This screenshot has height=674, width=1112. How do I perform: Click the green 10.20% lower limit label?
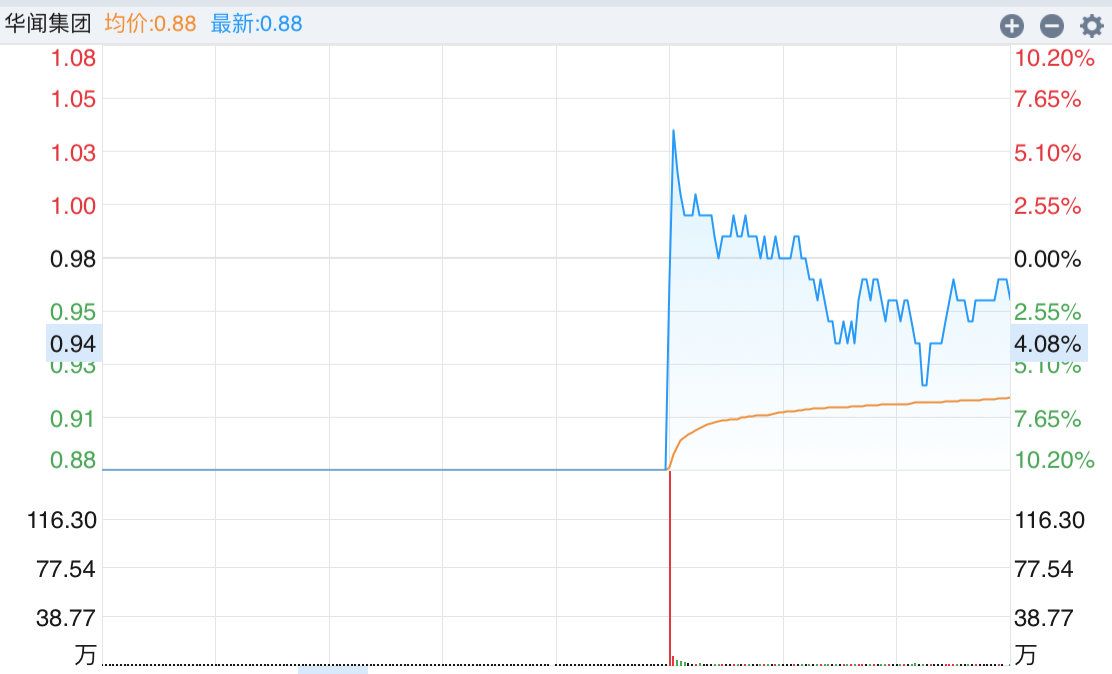1054,460
